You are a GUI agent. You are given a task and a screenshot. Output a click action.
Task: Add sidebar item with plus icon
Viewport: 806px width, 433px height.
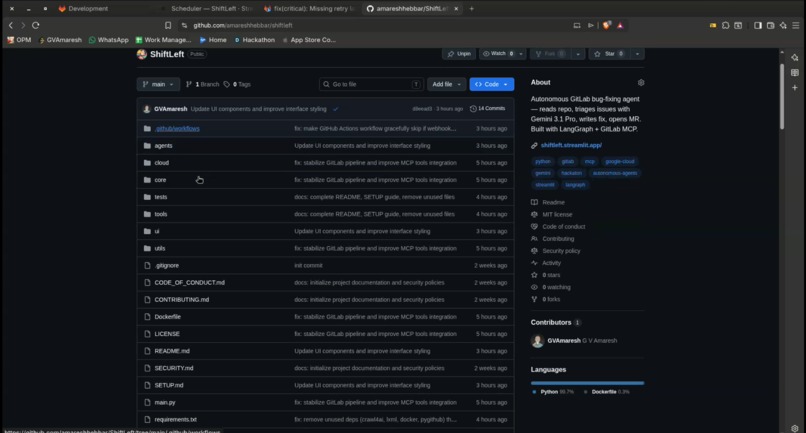click(795, 87)
